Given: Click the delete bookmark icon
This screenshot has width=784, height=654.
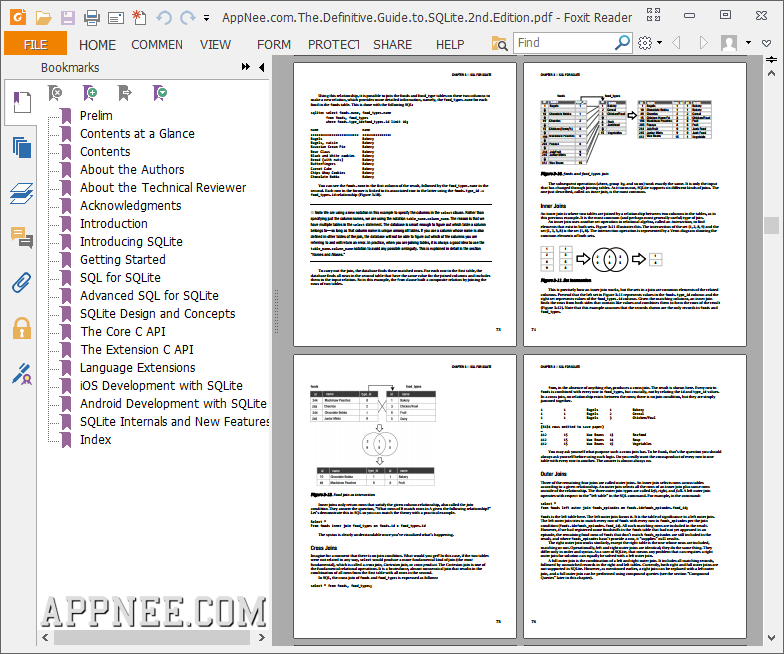Looking at the screenshot, I should point(55,93).
